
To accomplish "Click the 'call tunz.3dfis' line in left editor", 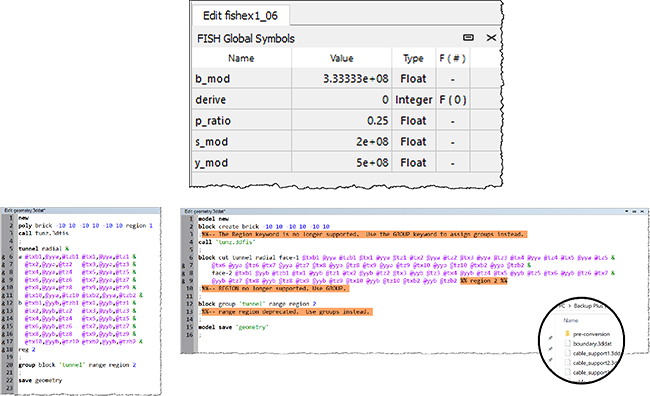I will point(44,233).
